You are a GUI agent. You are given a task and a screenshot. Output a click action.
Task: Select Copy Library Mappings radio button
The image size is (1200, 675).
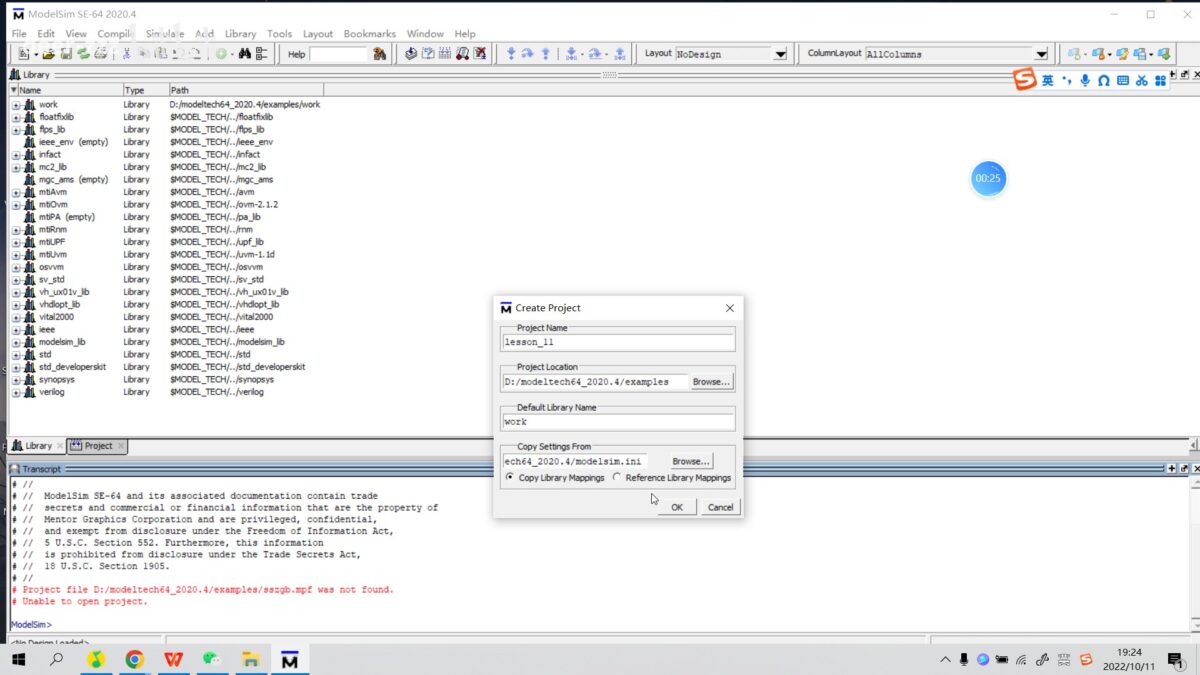510,478
